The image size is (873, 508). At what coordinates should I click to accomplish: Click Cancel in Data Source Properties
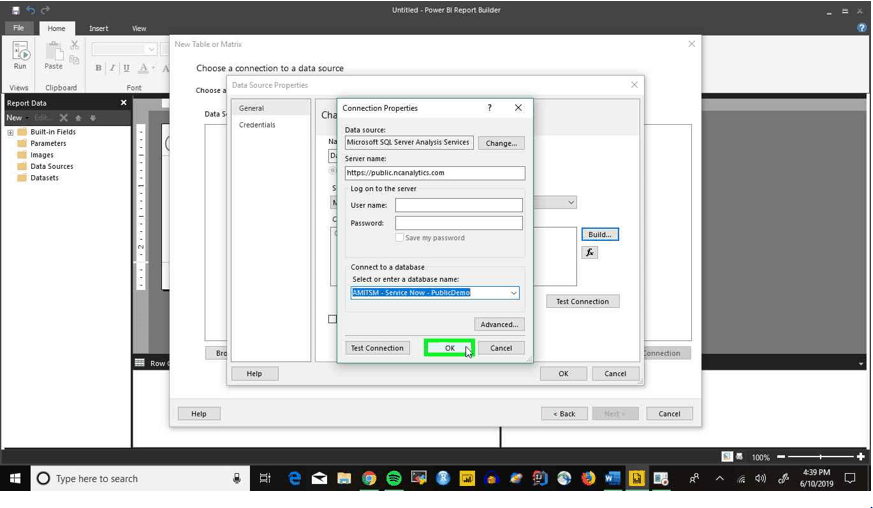click(615, 374)
